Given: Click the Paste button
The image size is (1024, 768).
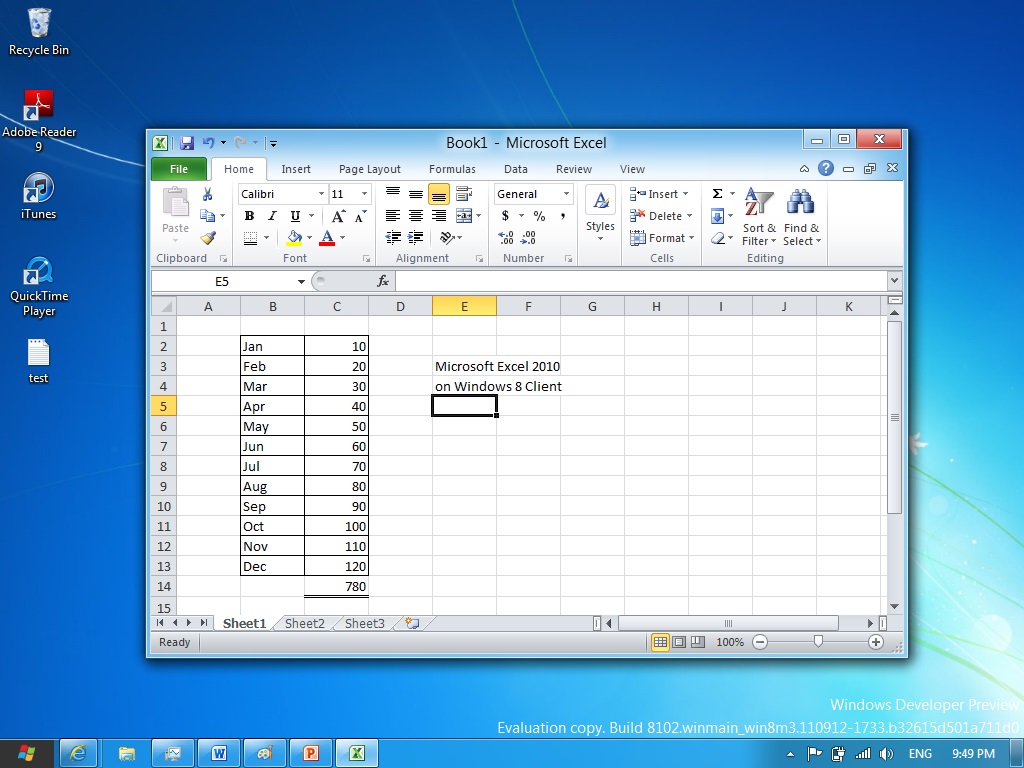Looking at the screenshot, I should click(x=175, y=210).
